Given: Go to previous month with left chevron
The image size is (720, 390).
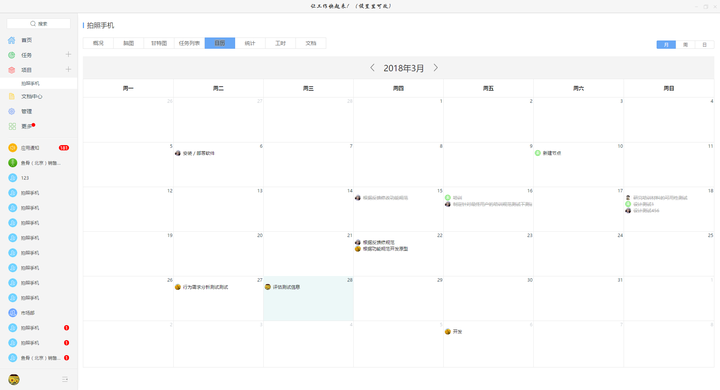Looking at the screenshot, I should 372,68.
